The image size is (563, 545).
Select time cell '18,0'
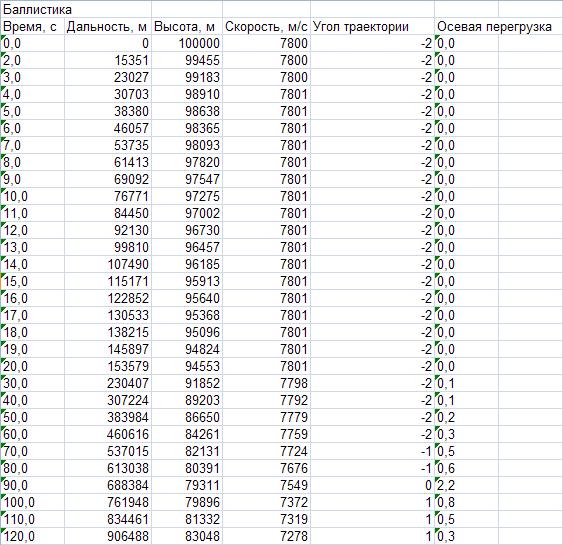pos(33,332)
